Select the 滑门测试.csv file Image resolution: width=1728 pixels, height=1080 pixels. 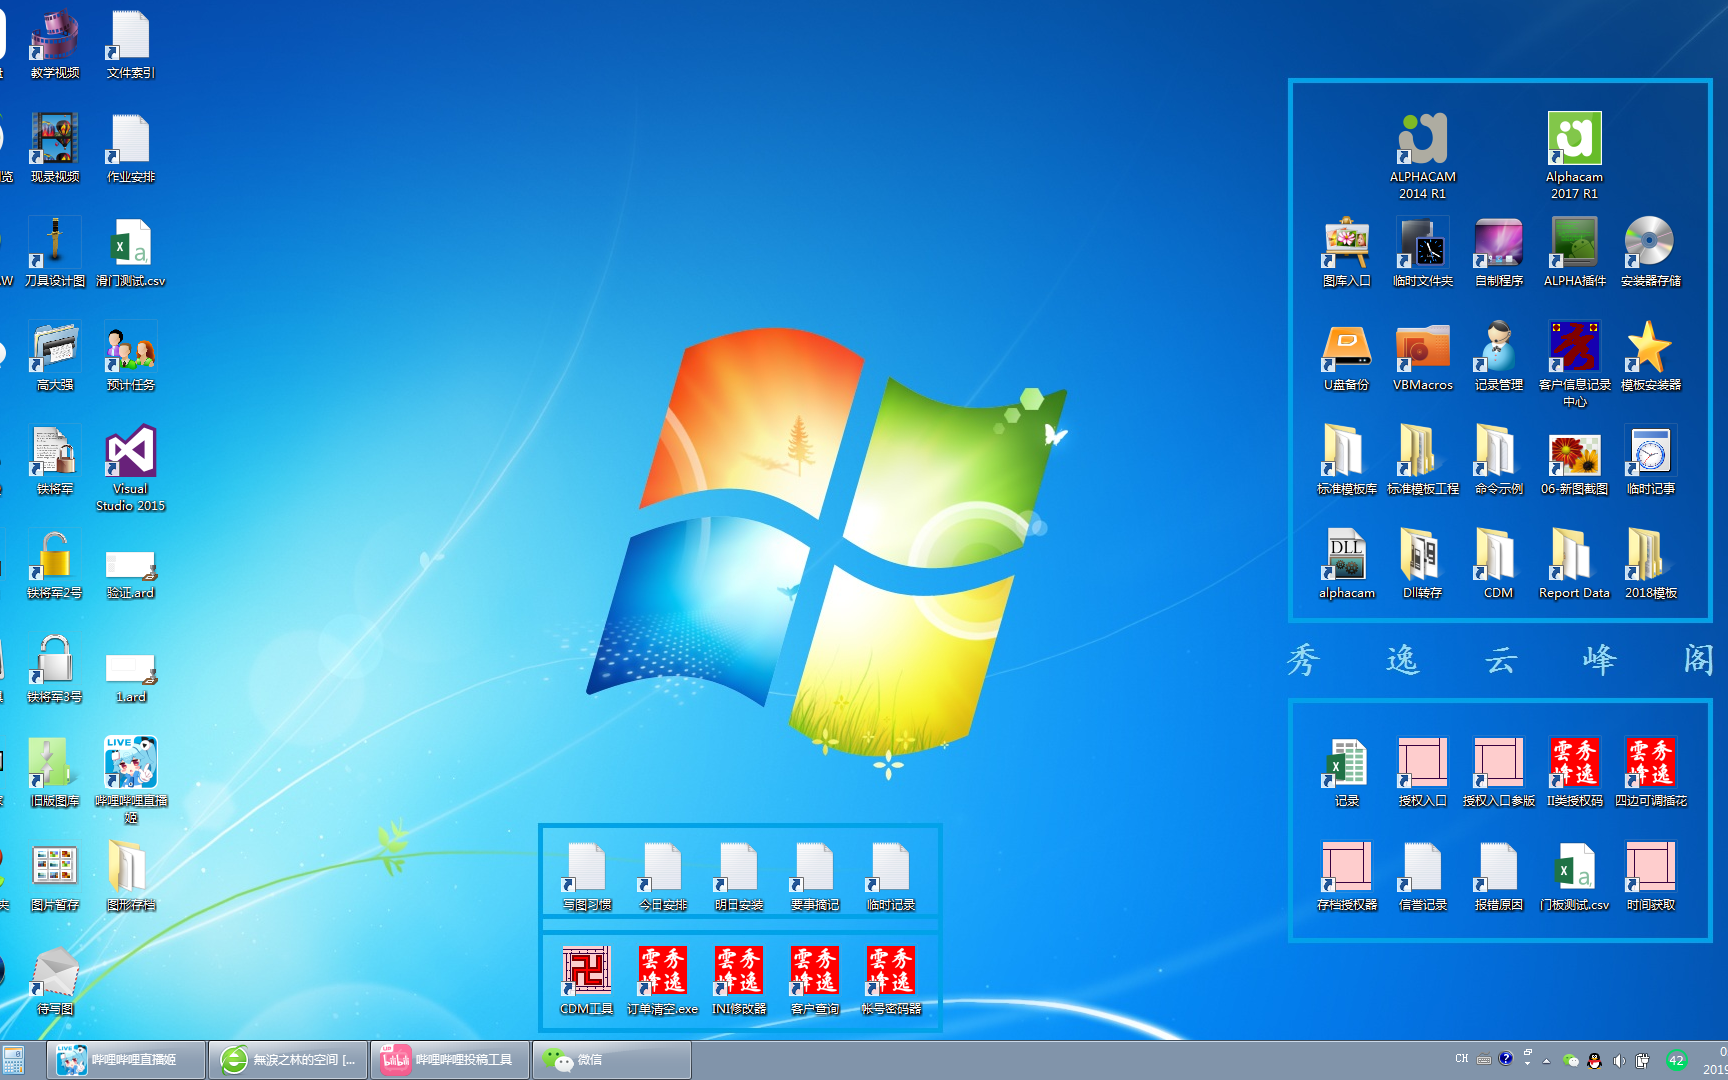(x=130, y=252)
